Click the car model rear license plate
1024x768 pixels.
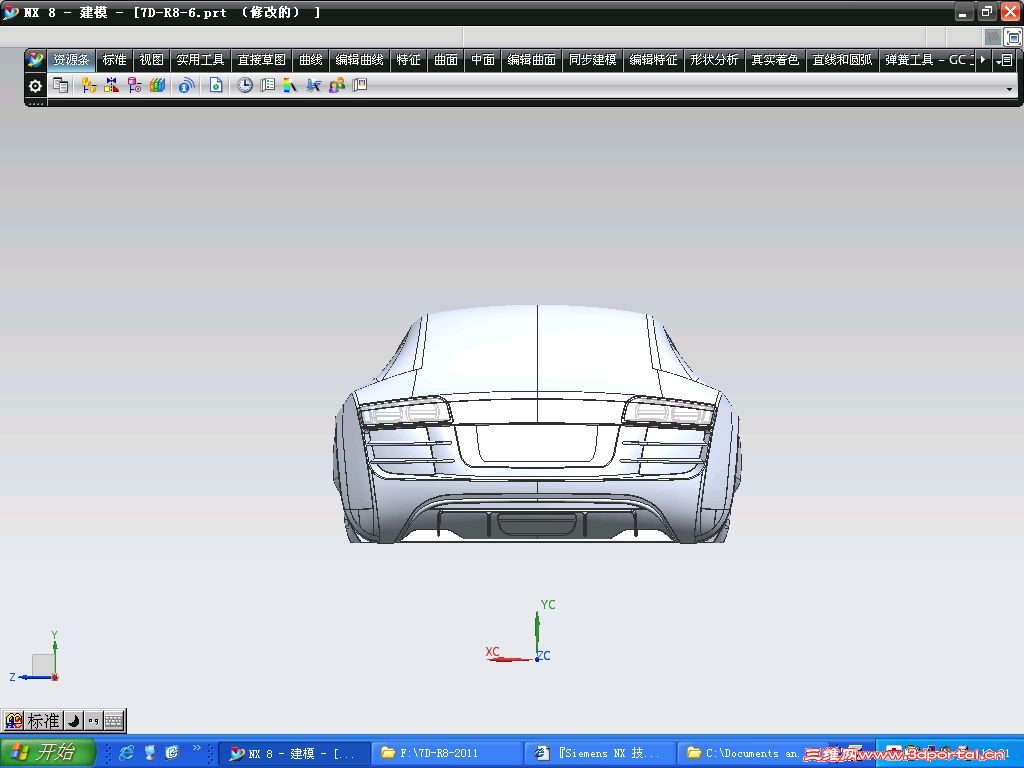point(537,444)
